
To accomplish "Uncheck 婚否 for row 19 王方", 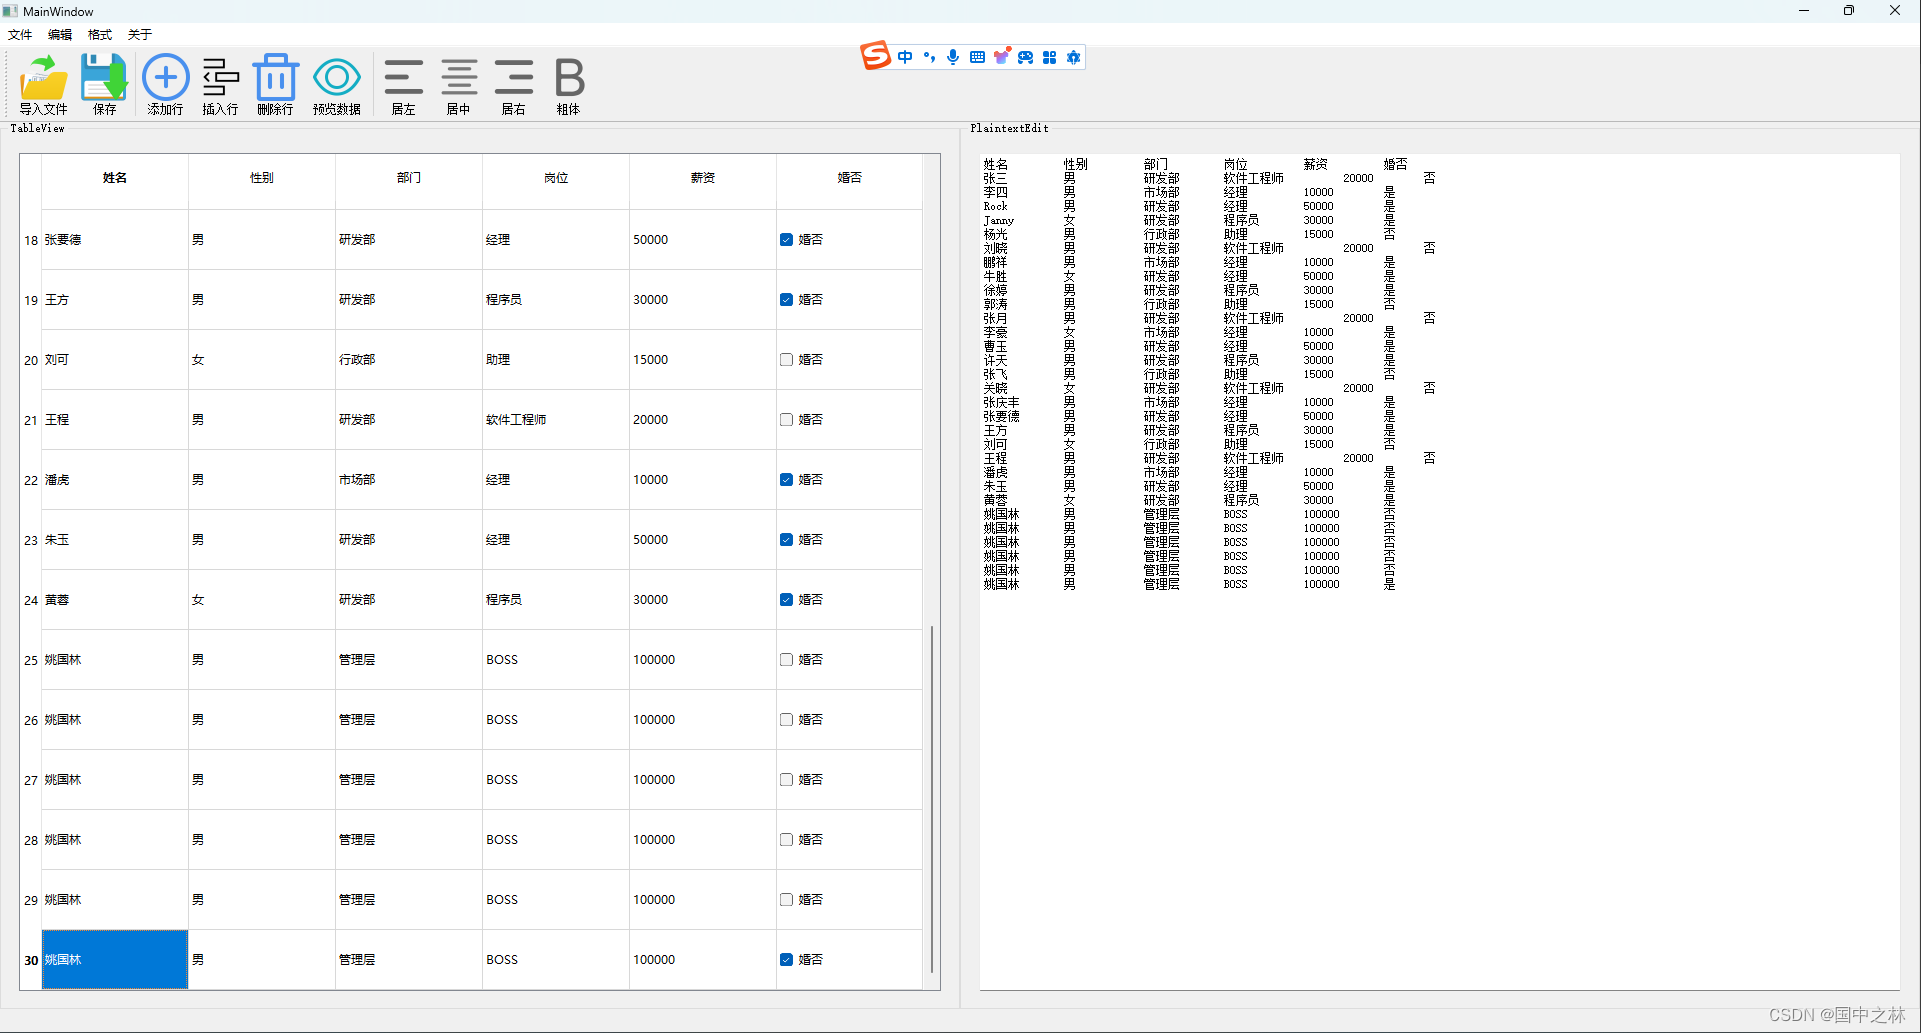I will (x=786, y=300).
